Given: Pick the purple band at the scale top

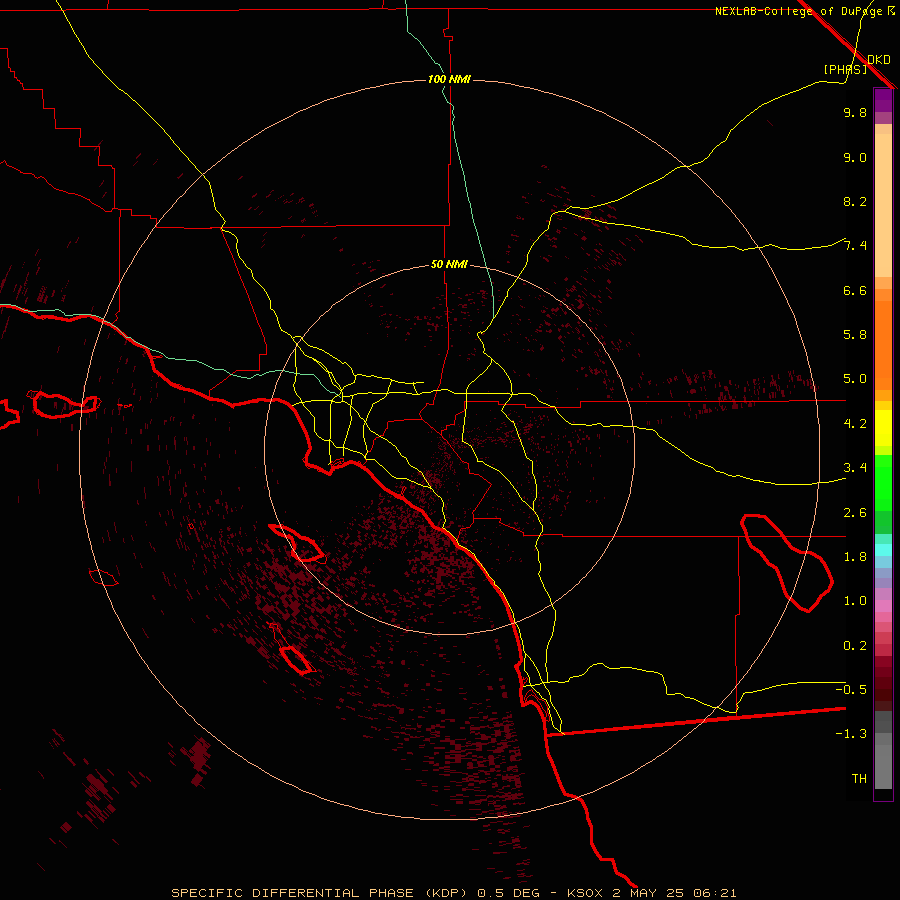Looking at the screenshot, I should (883, 100).
